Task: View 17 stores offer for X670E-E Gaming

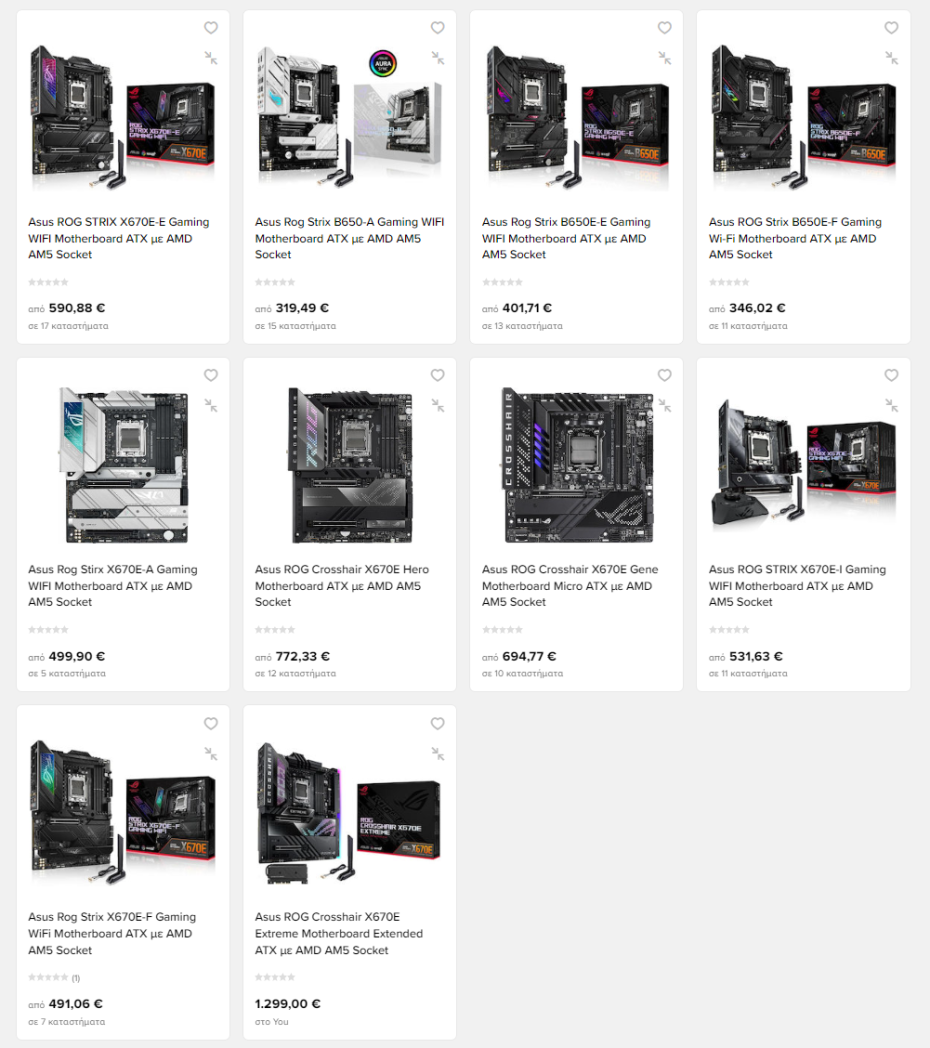Action: point(68,326)
